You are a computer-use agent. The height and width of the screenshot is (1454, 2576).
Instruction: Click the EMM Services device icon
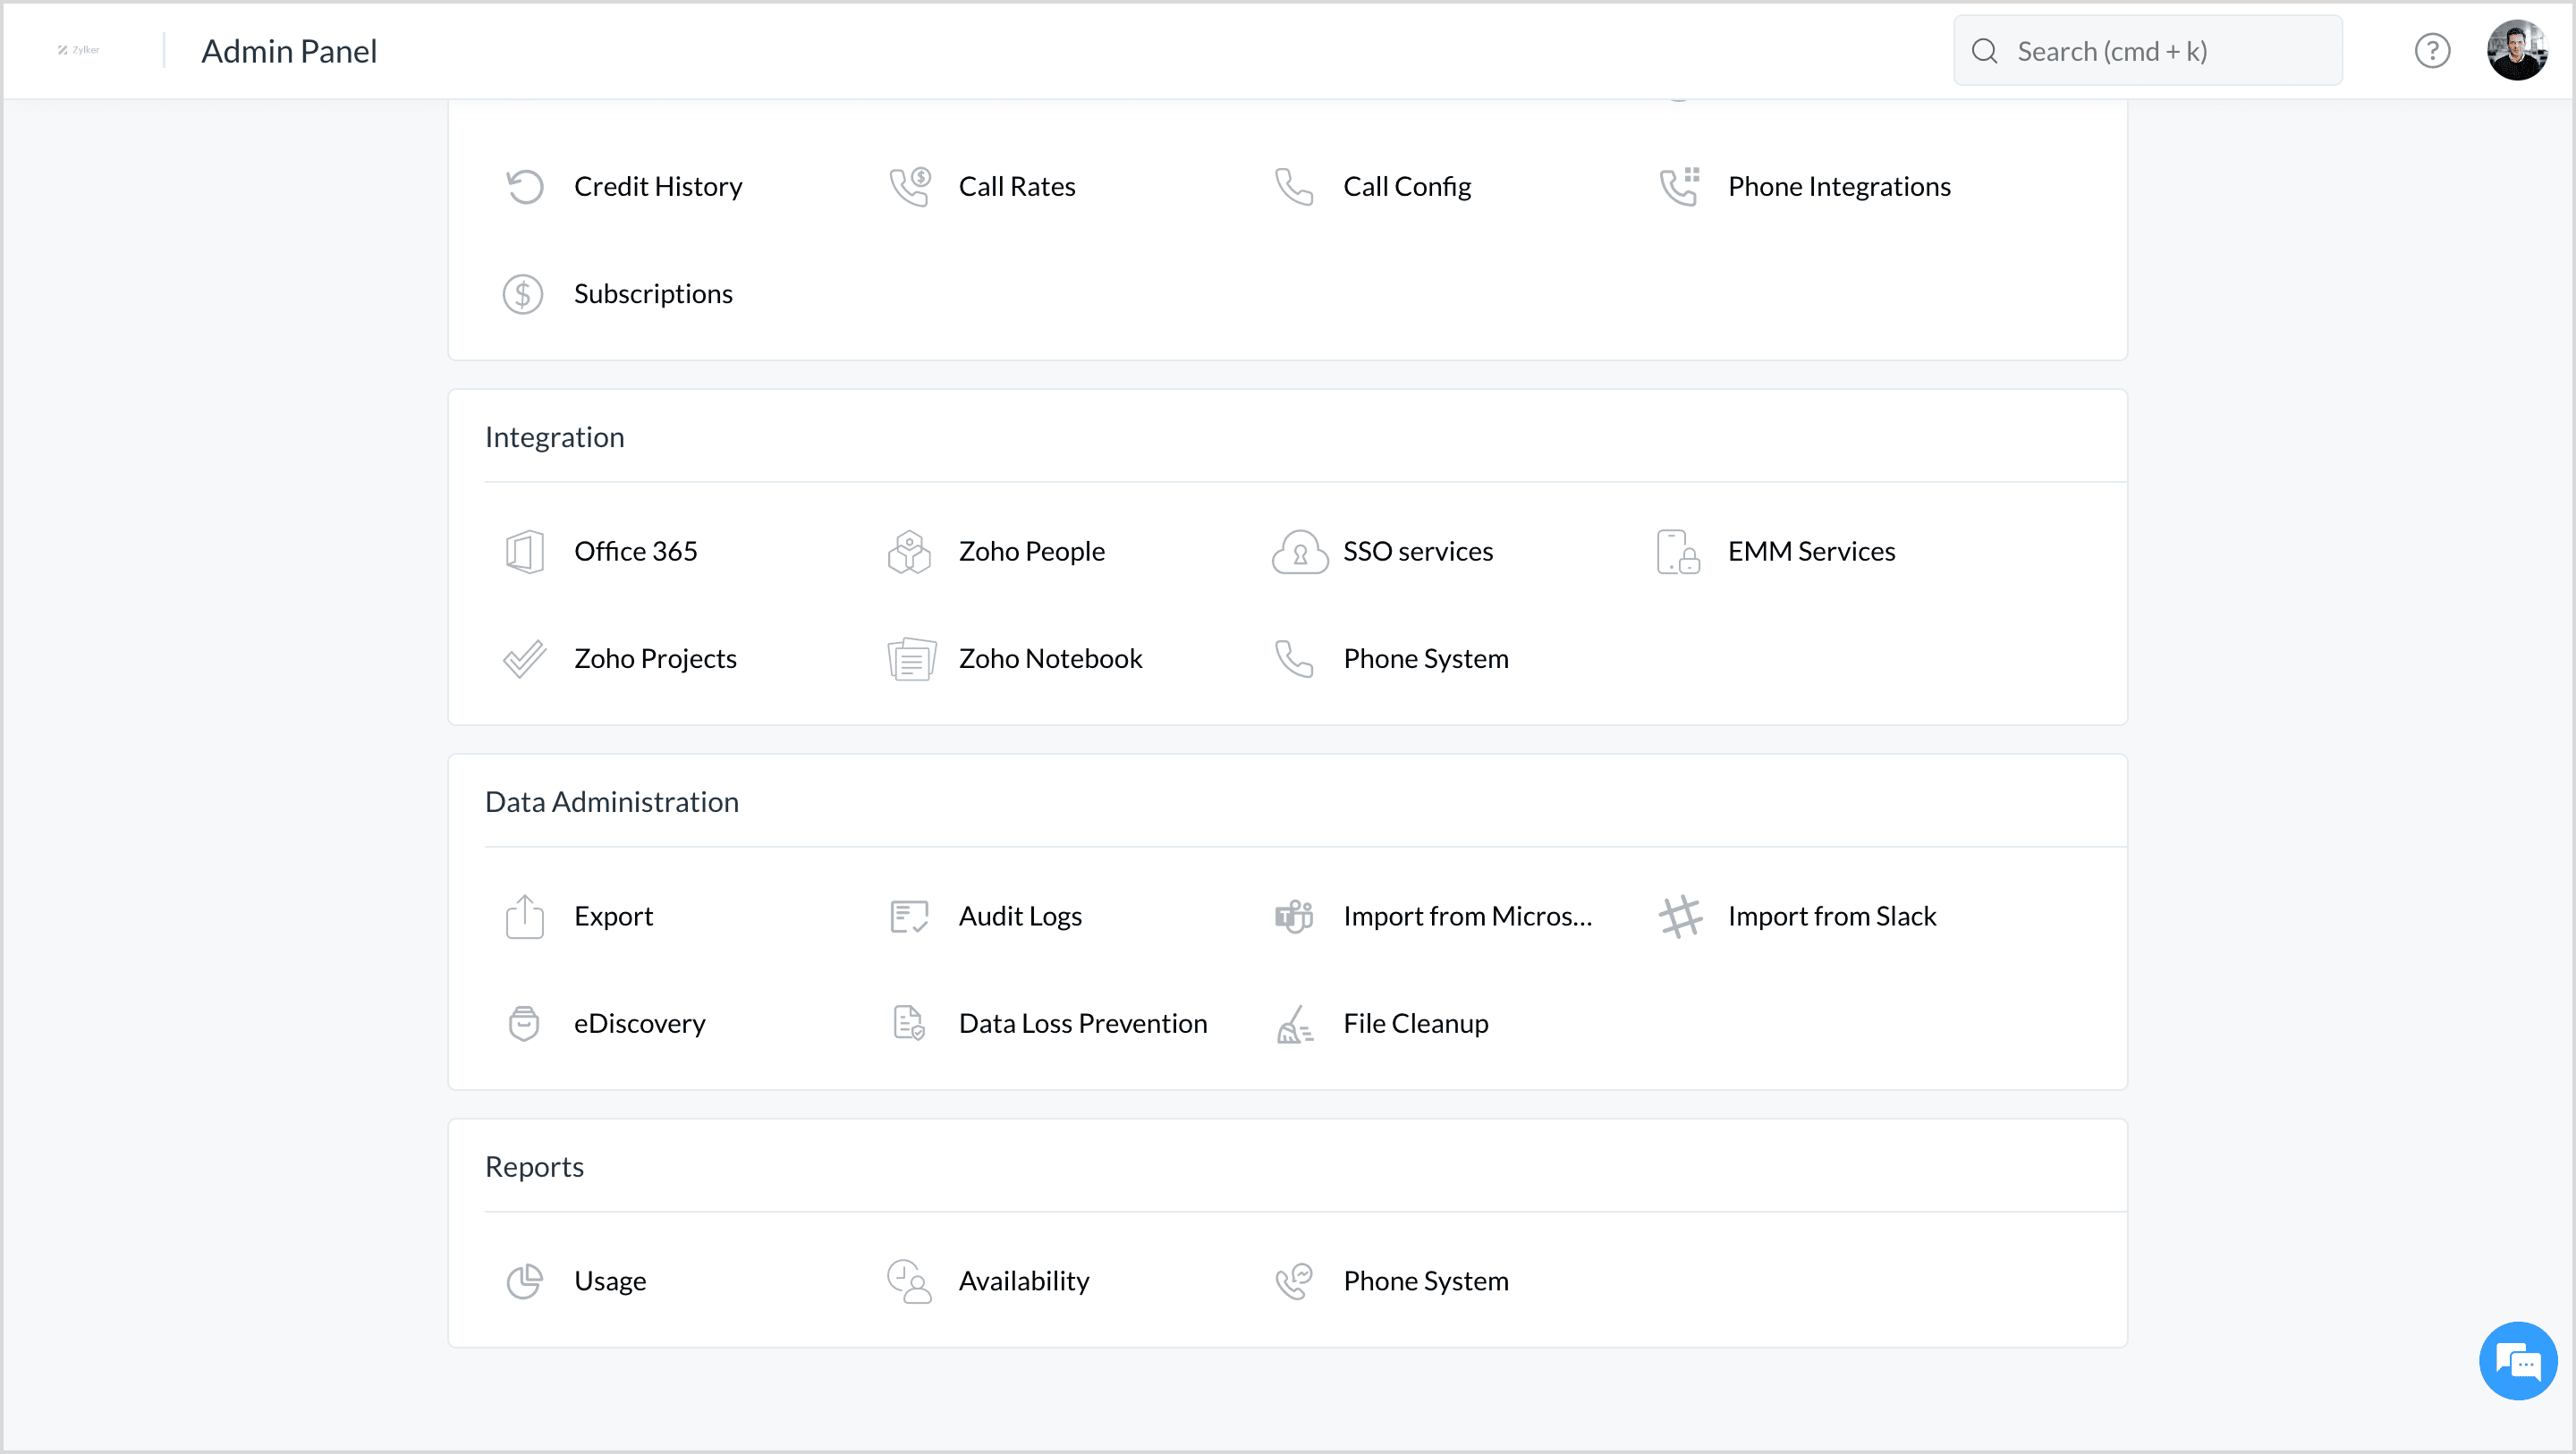pos(1678,551)
